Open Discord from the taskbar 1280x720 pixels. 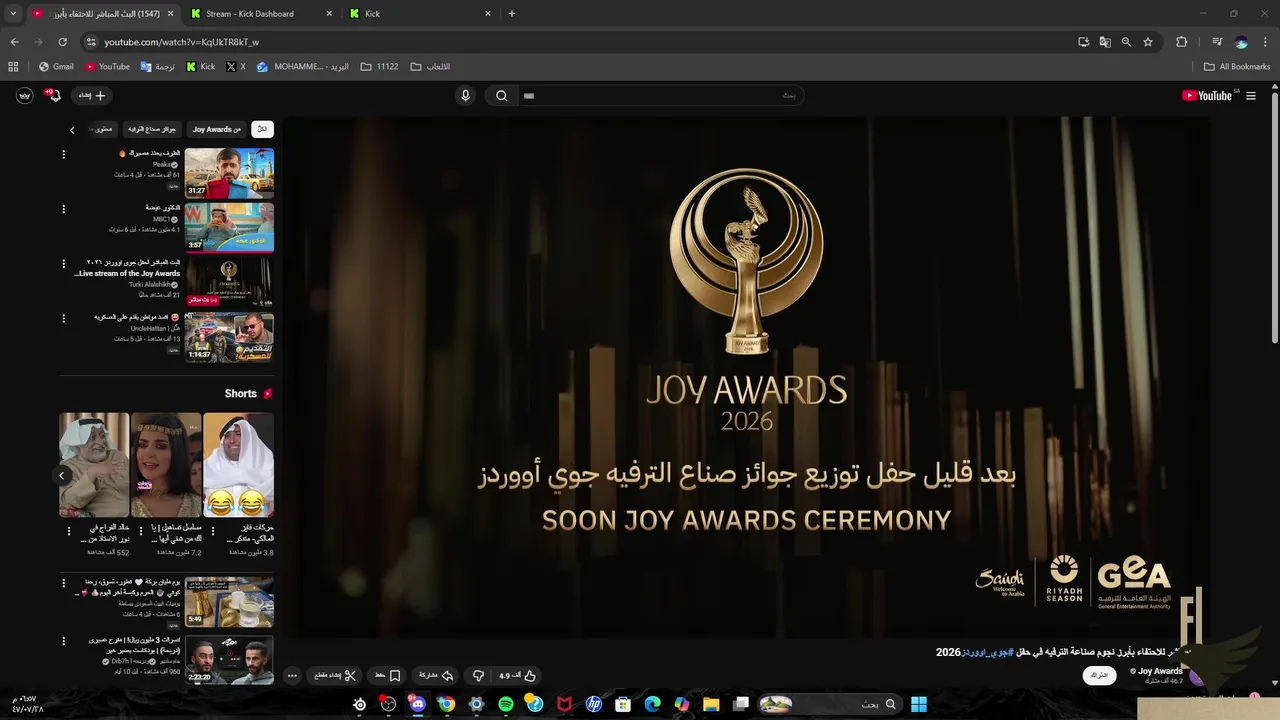(x=417, y=704)
